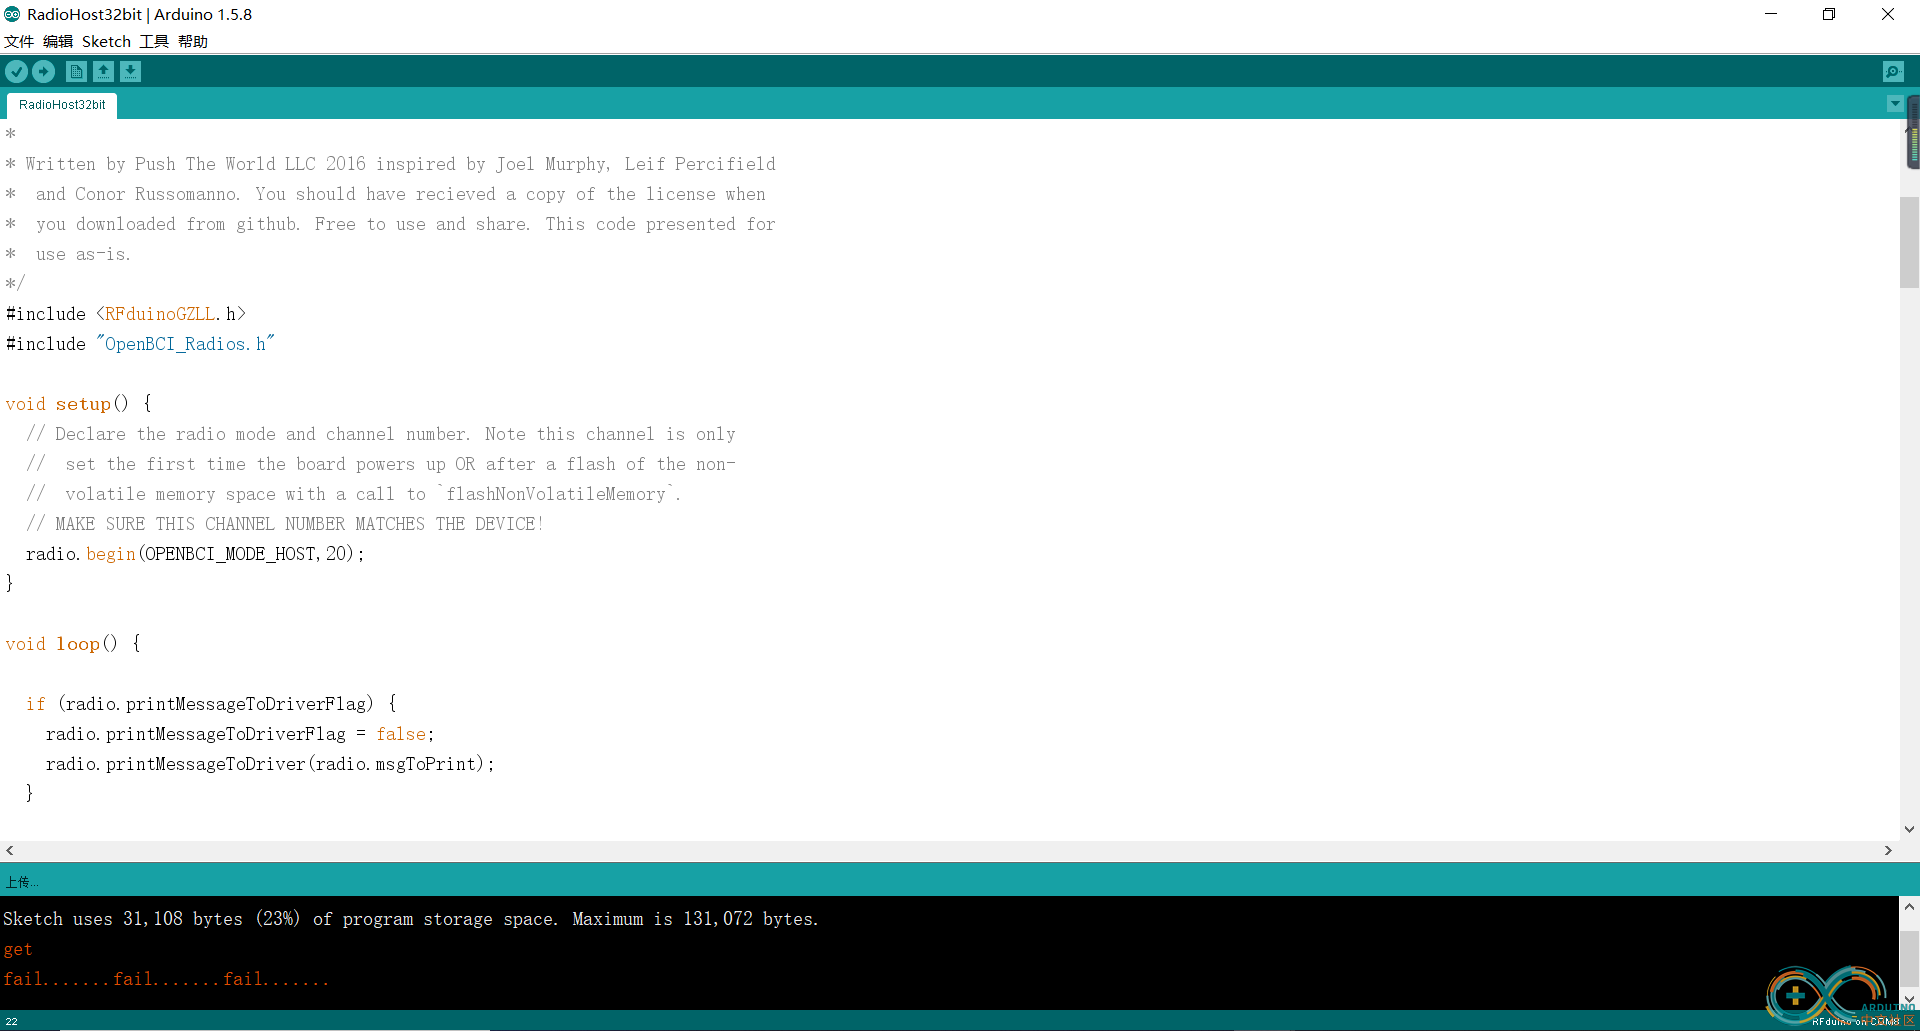The width and height of the screenshot is (1920, 1031).
Task: Click the 'Declare the radio mode' comment line
Action: 381,433
